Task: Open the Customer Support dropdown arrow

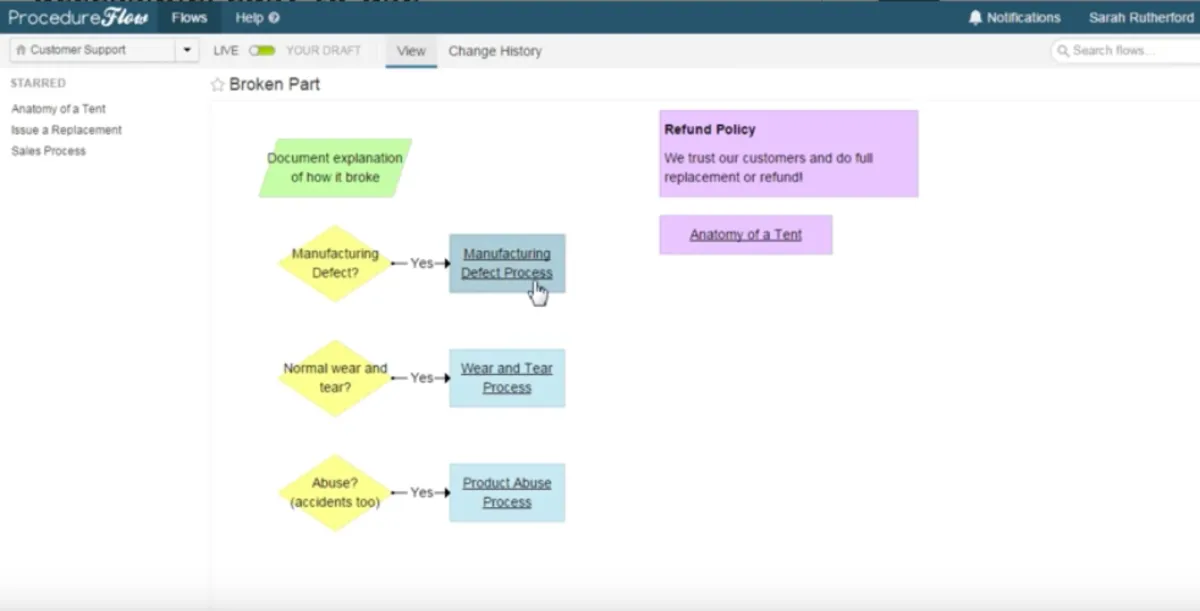Action: 187,50
